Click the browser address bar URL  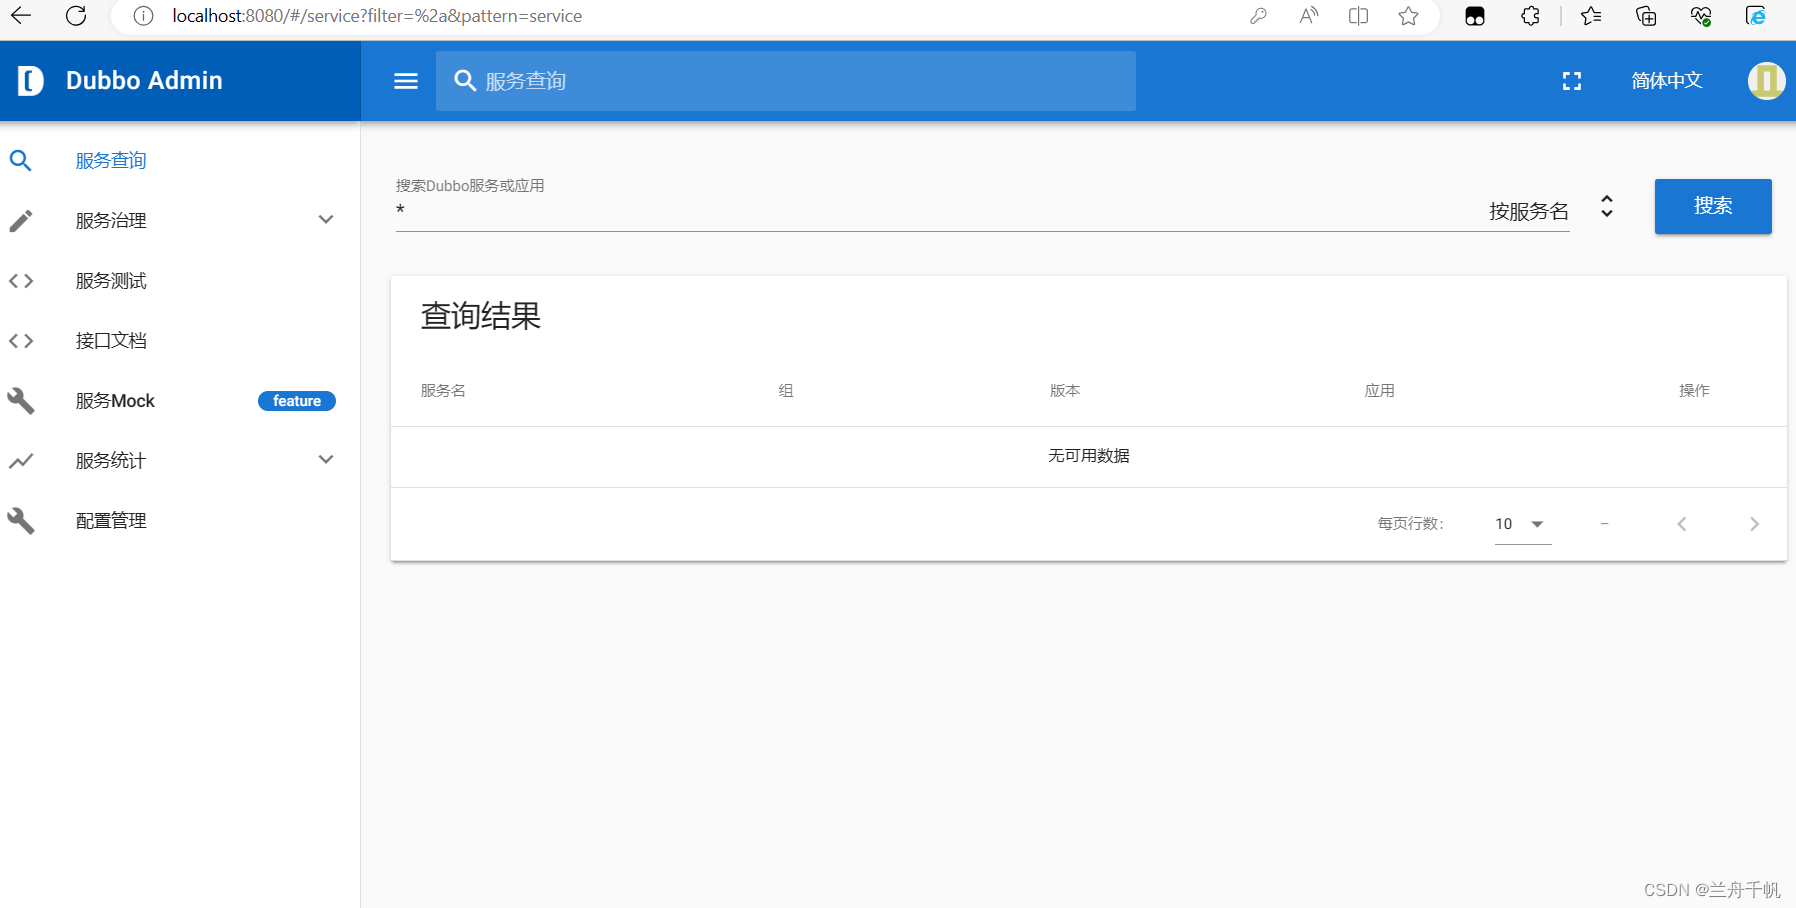point(377,16)
